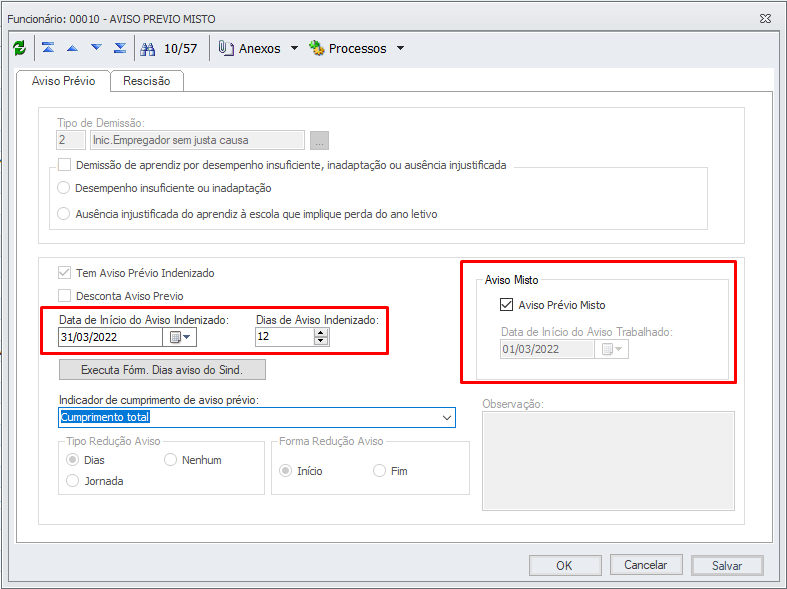Decrease Dias de Aviso Indenizado stepper
This screenshot has height=589, width=787.
[x=321, y=341]
